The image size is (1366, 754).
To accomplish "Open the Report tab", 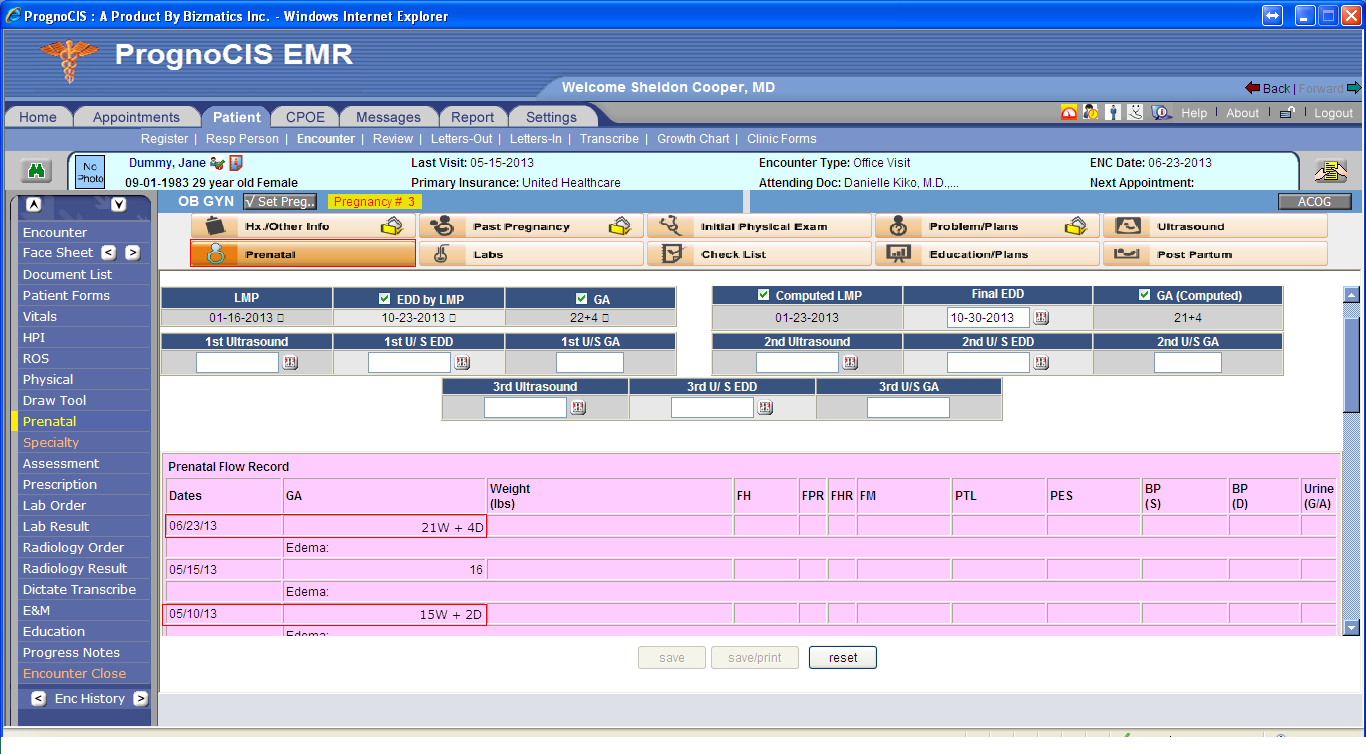I will [472, 117].
